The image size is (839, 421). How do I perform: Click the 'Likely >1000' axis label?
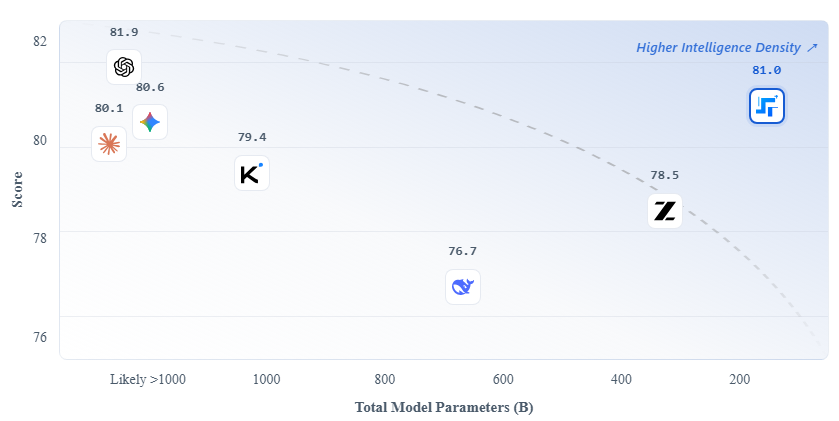(x=148, y=380)
